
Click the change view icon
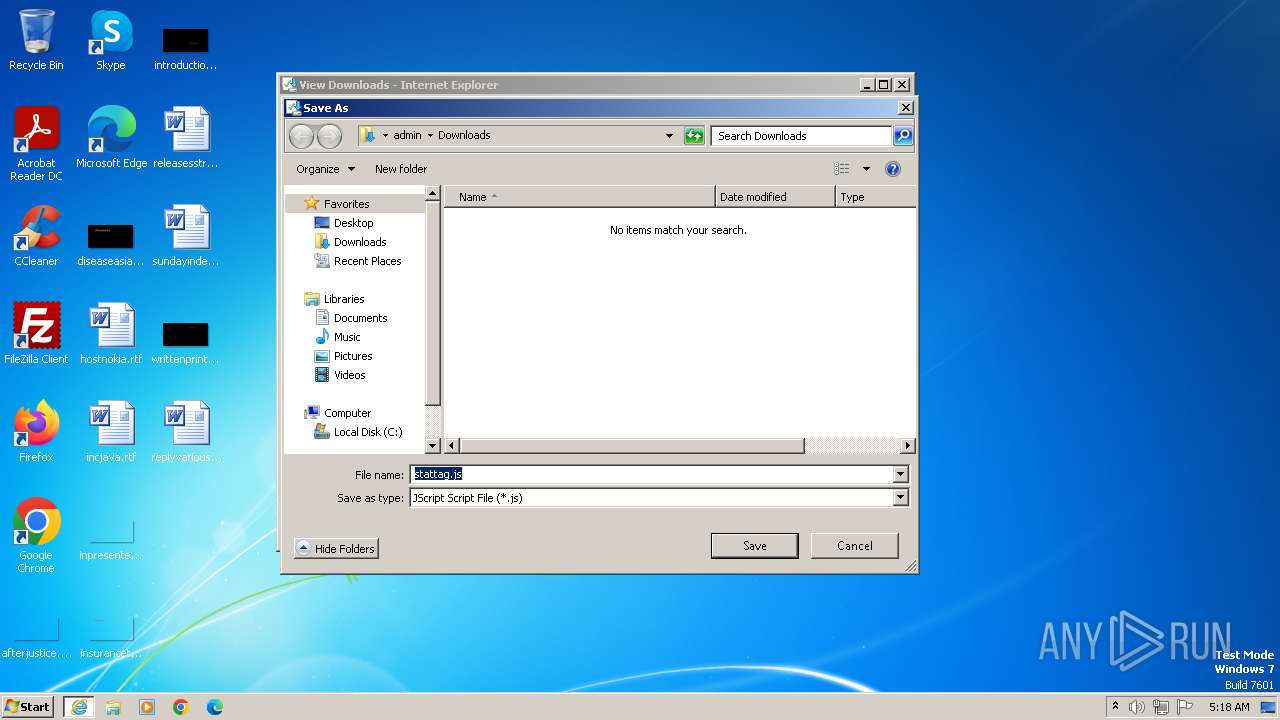pyautogui.click(x=842, y=169)
